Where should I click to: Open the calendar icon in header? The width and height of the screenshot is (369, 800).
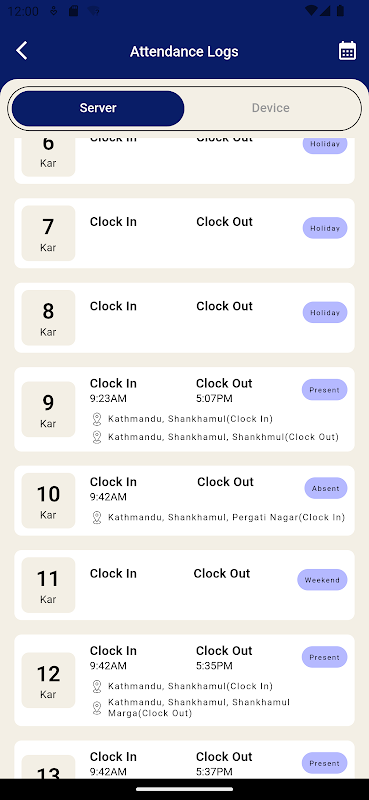pos(347,51)
